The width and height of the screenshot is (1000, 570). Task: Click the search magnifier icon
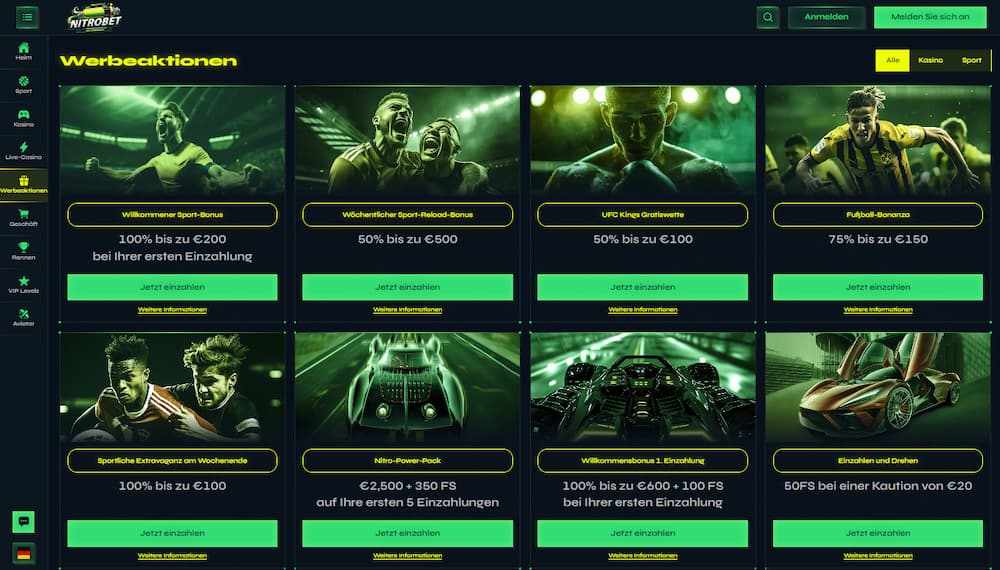768,17
